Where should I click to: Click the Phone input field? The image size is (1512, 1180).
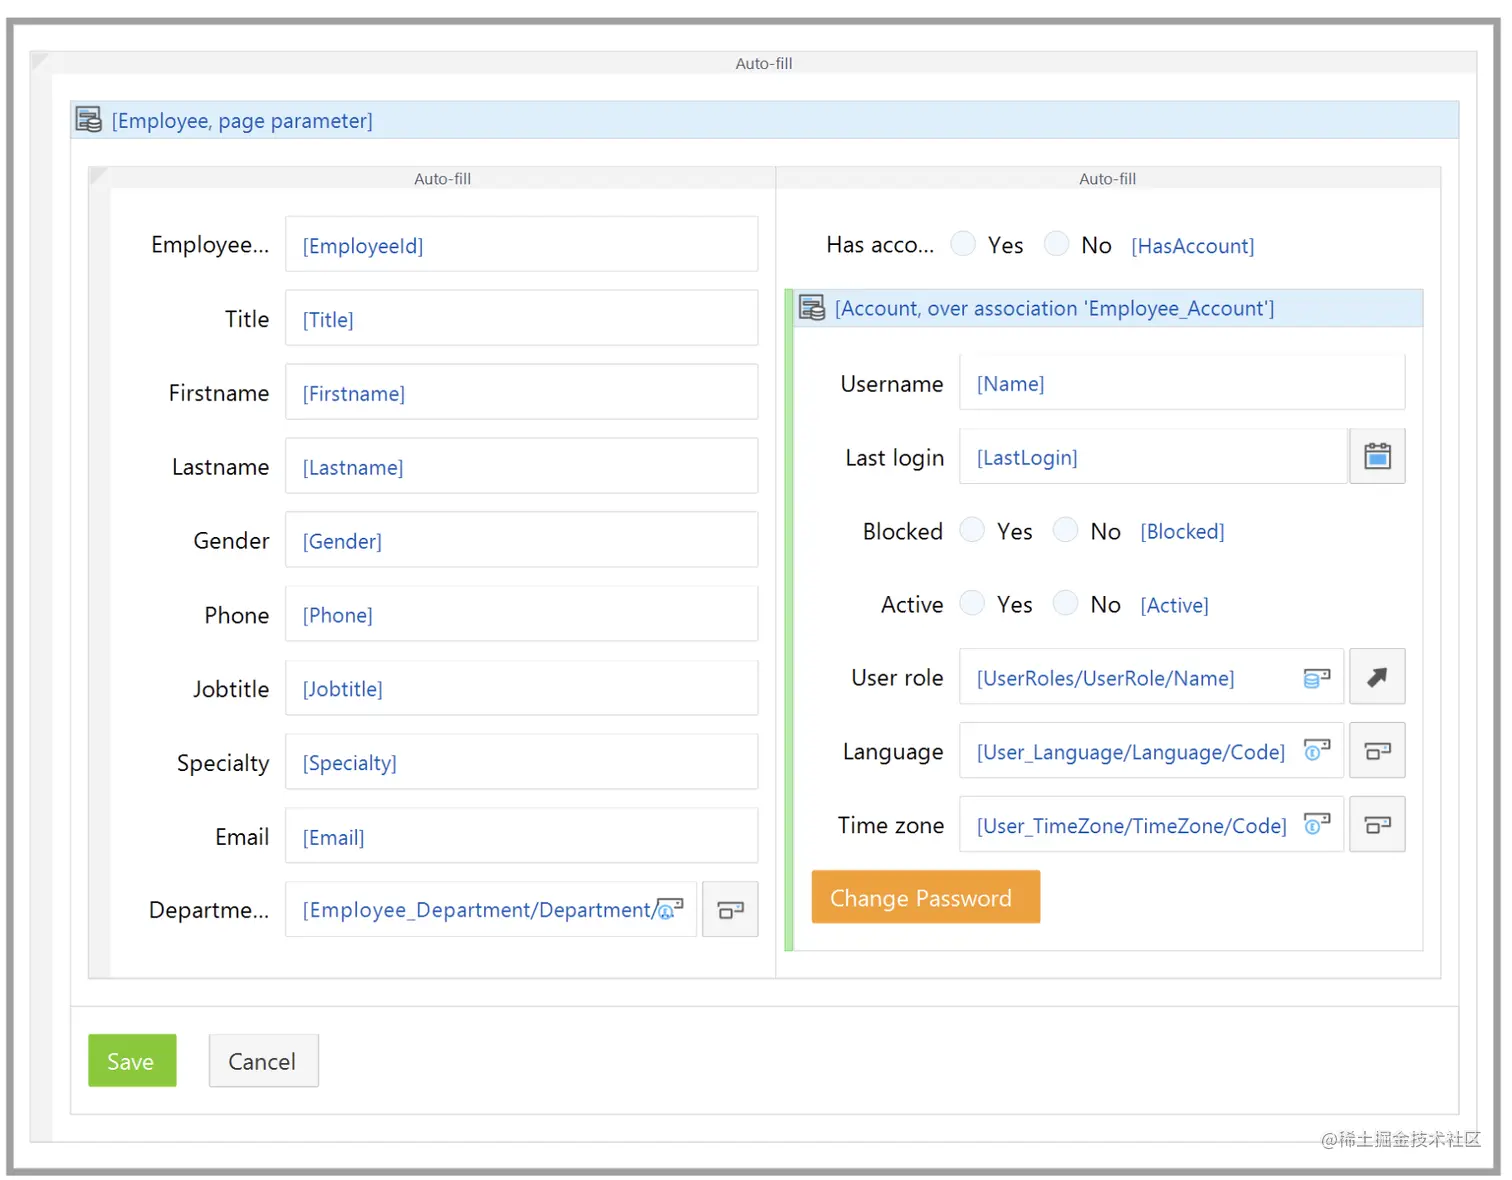(521, 615)
